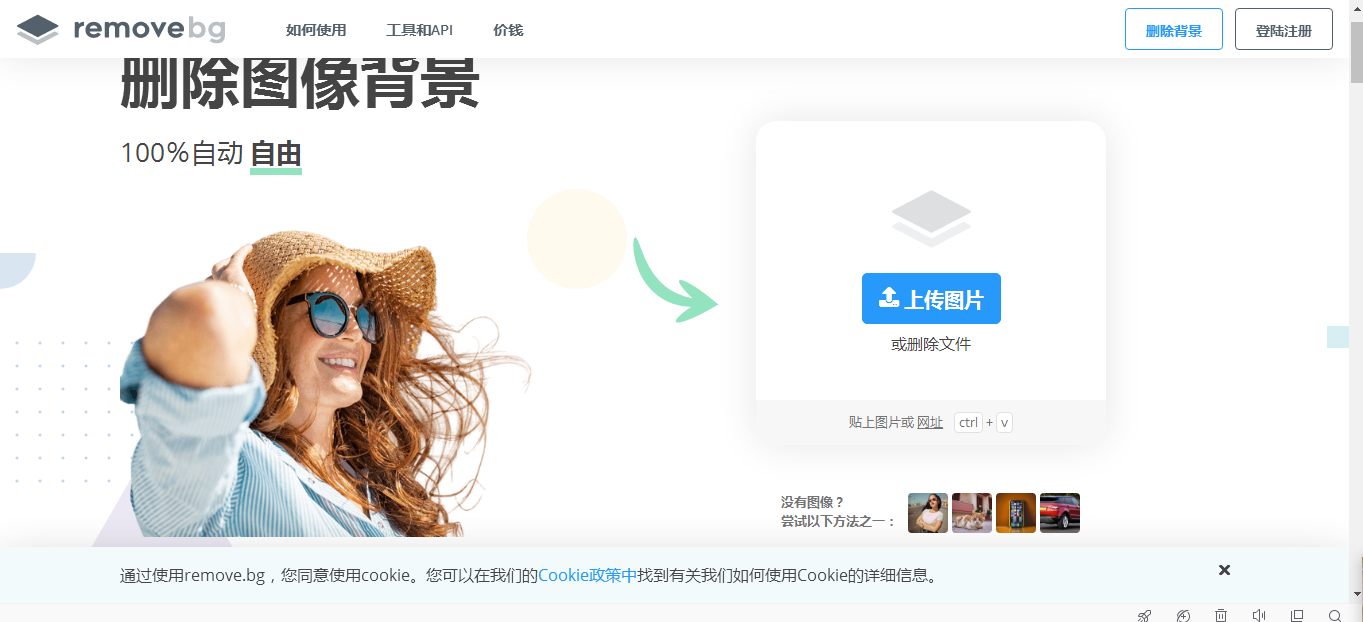Click the 网址 link to paste URL
Viewport: 1363px width, 622px height.
(x=930, y=422)
